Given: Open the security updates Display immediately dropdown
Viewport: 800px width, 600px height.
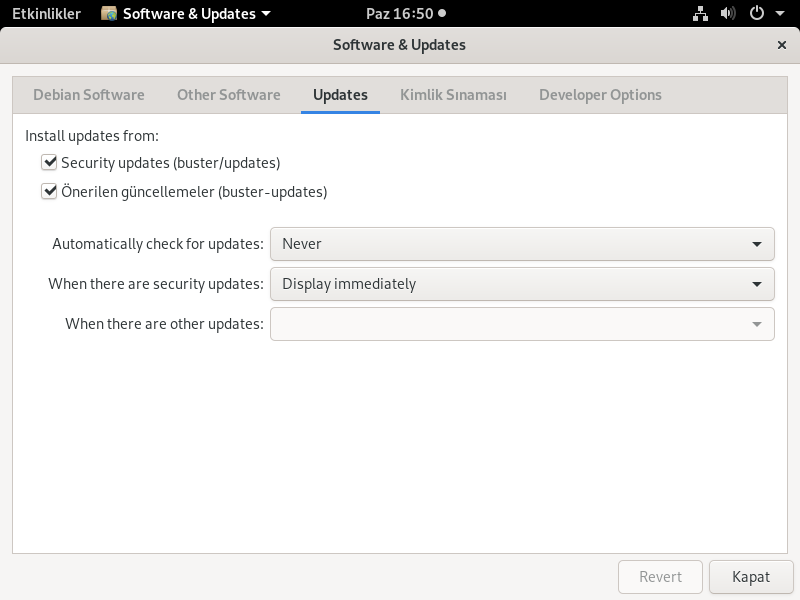Looking at the screenshot, I should [x=522, y=284].
